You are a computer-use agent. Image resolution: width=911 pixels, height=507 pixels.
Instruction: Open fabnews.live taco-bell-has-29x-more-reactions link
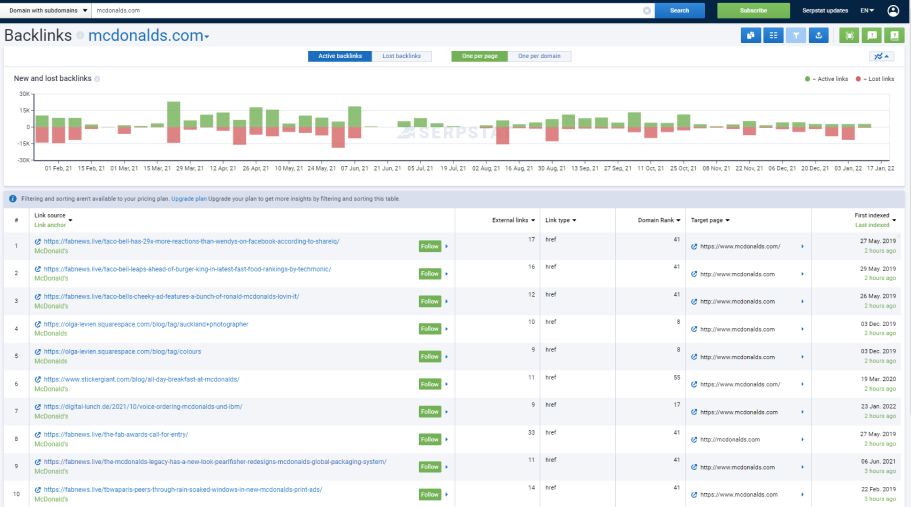(191, 242)
